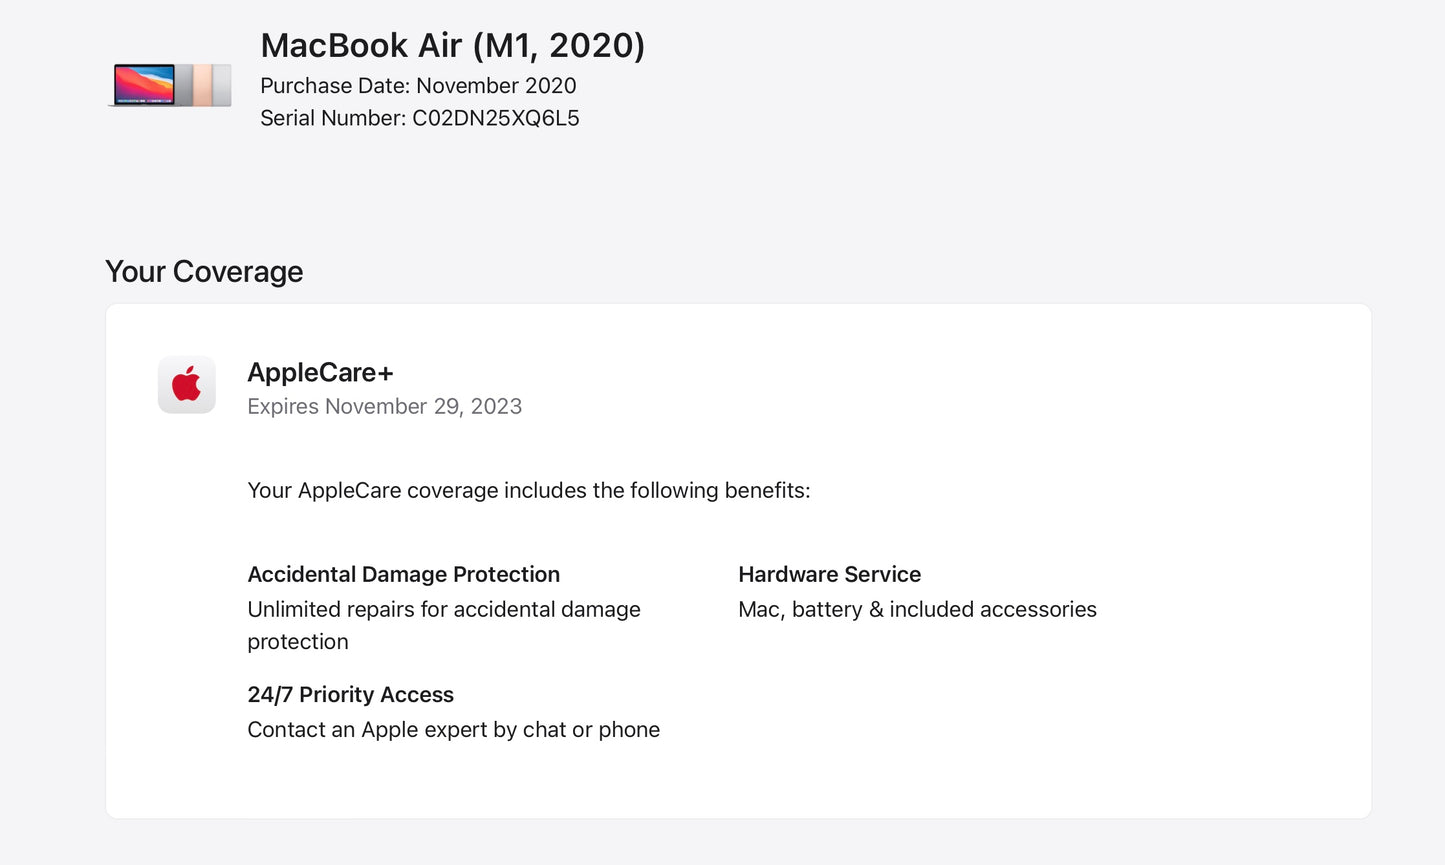Click the MacBook Air product thumbnail image
The width and height of the screenshot is (1445, 865).
pos(170,85)
